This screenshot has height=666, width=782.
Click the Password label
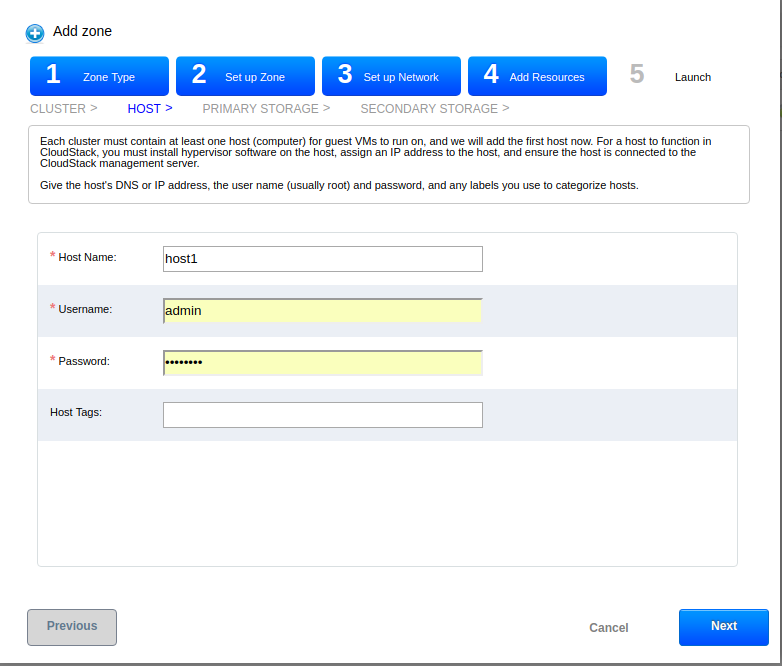pyautogui.click(x=84, y=361)
